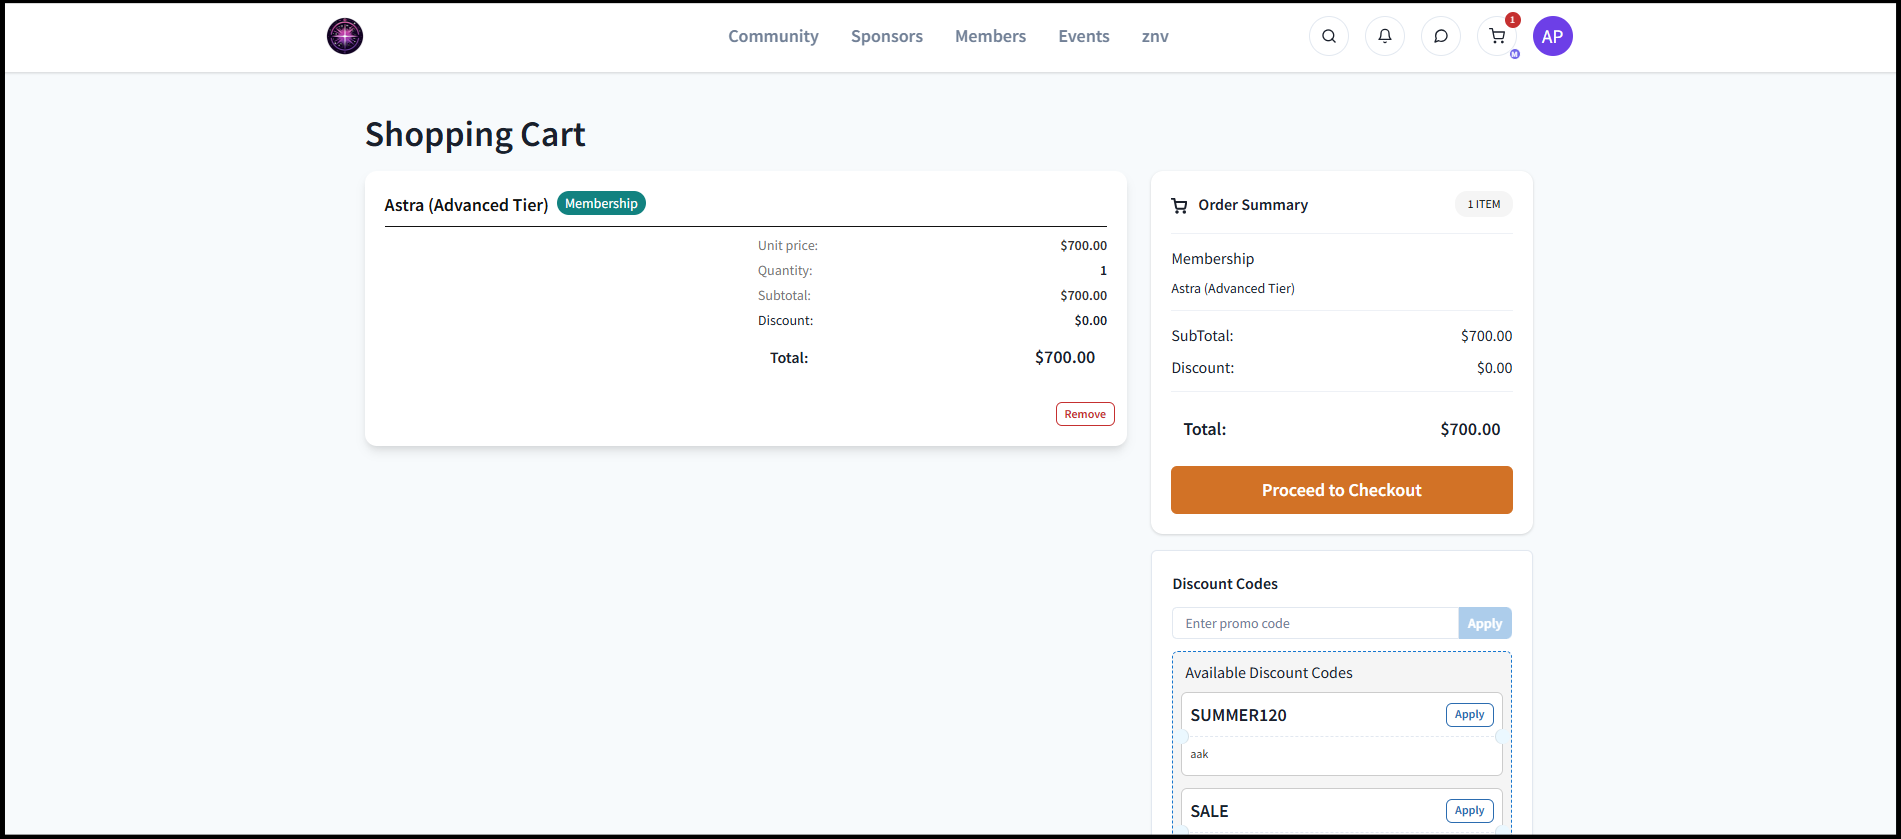Select Events in the top navigation
Image resolution: width=1901 pixels, height=839 pixels.
pyautogui.click(x=1083, y=36)
